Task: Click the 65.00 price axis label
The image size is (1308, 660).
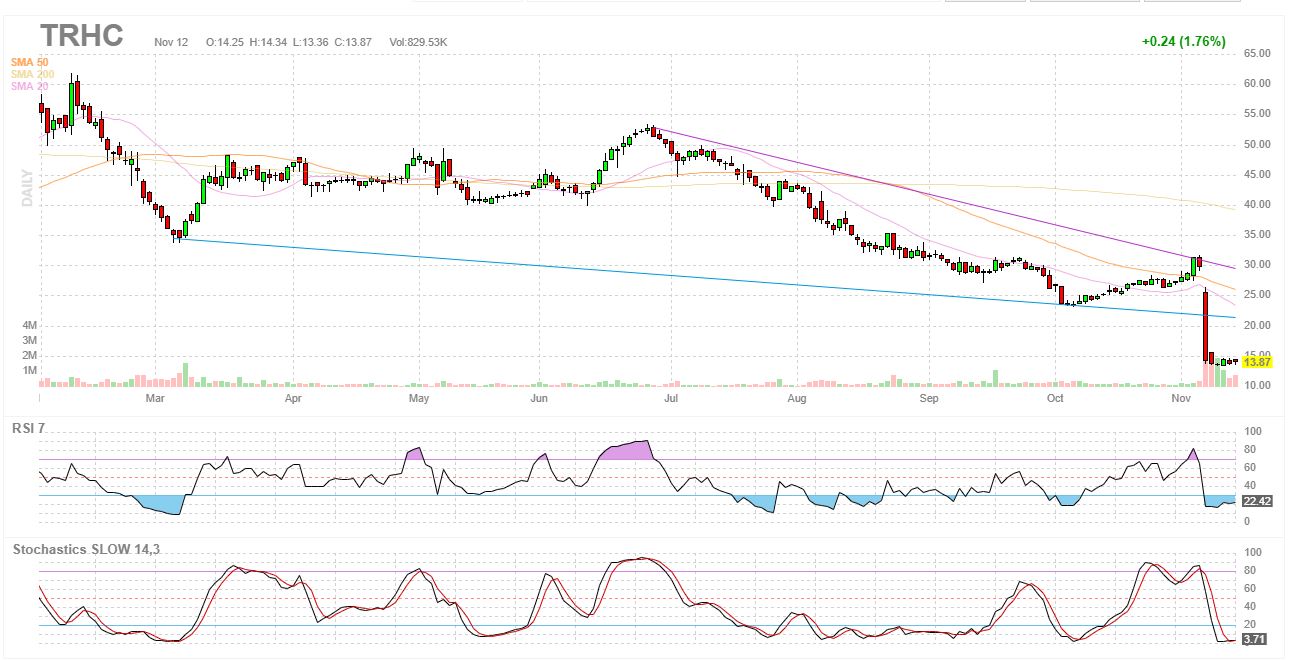Action: point(1256,53)
